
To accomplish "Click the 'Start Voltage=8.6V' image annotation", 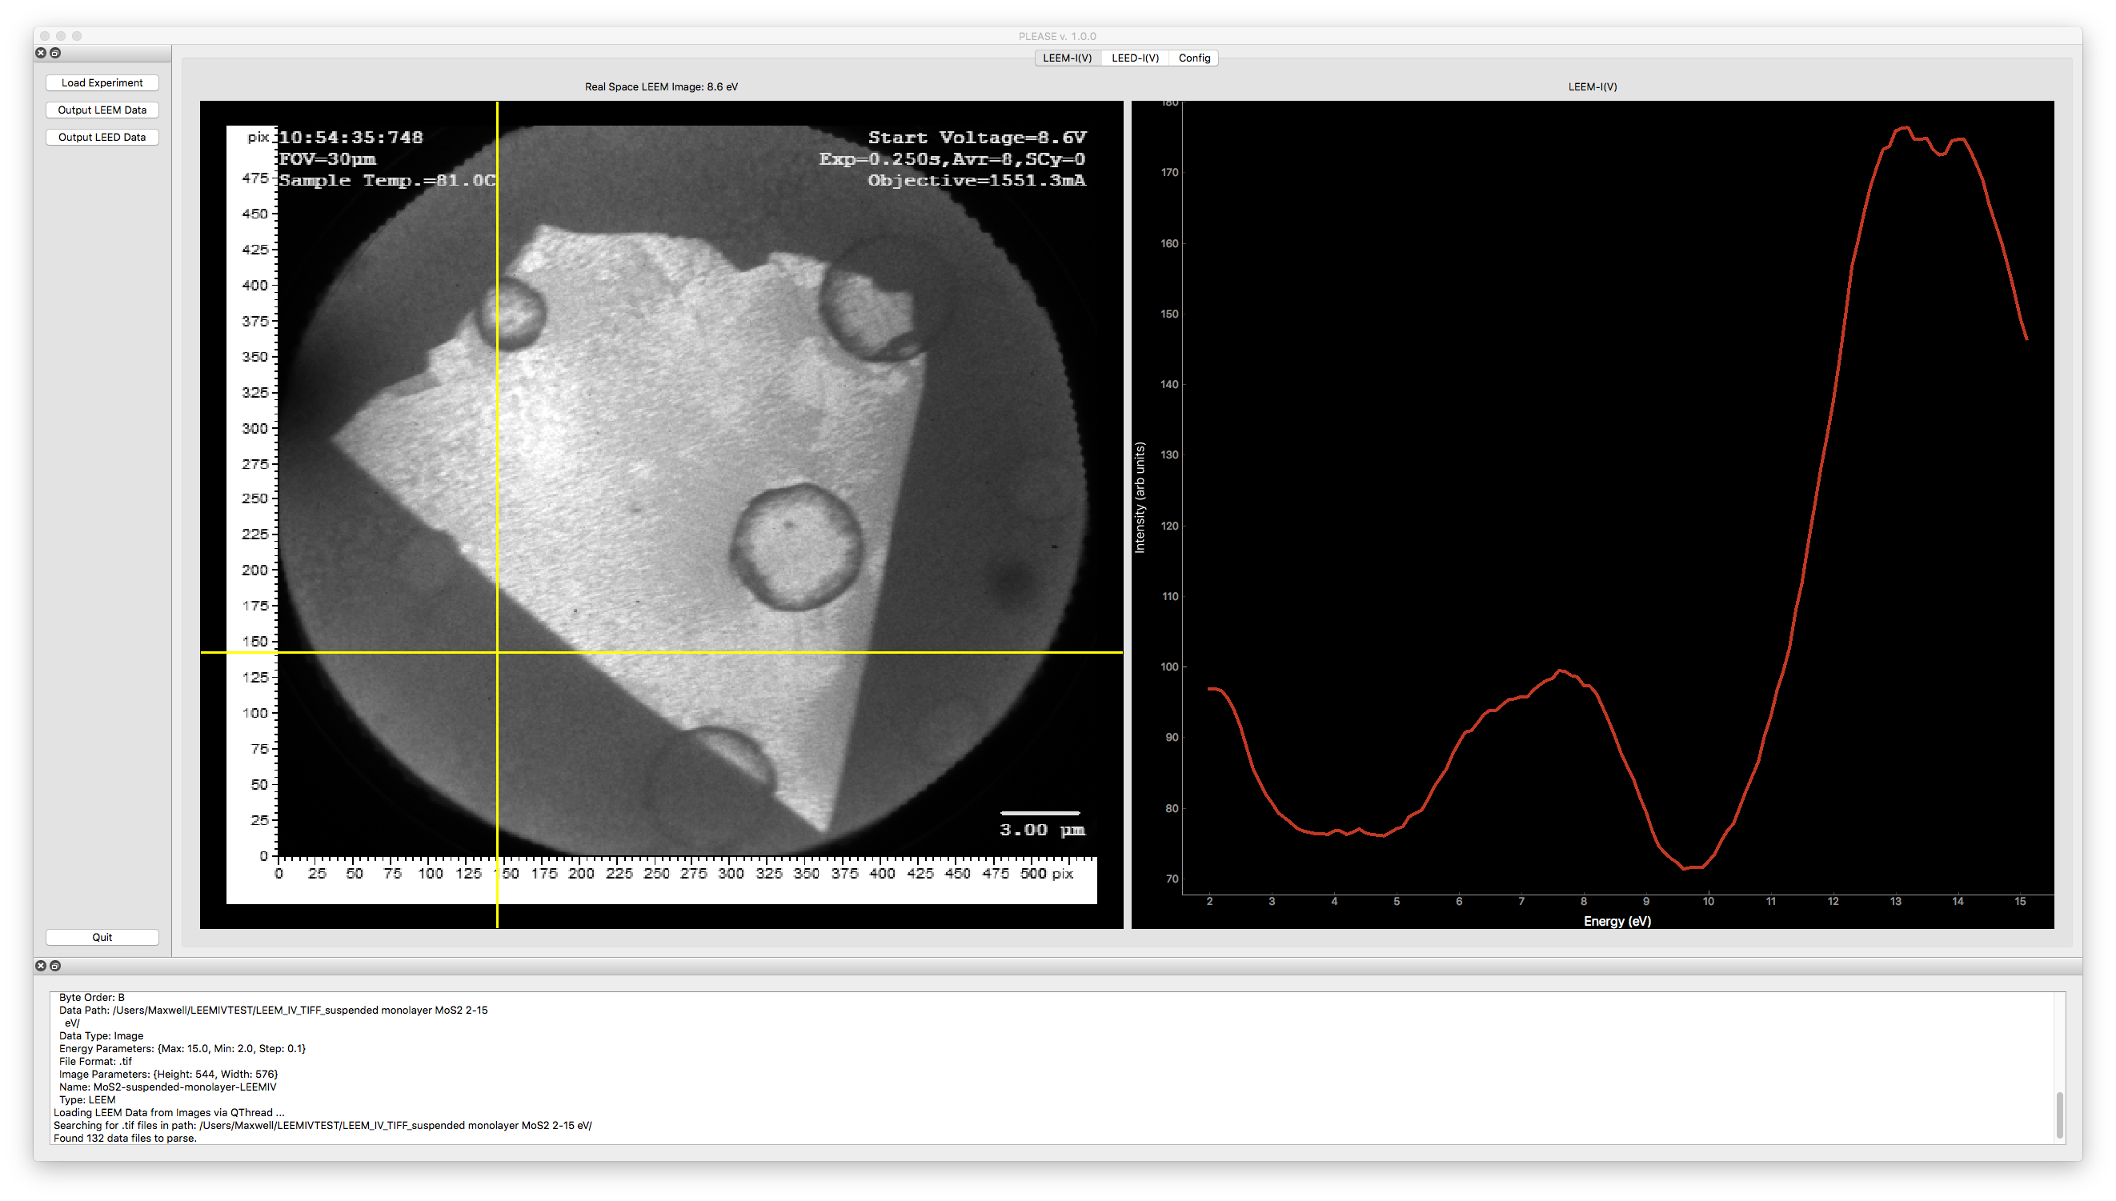I will point(977,137).
